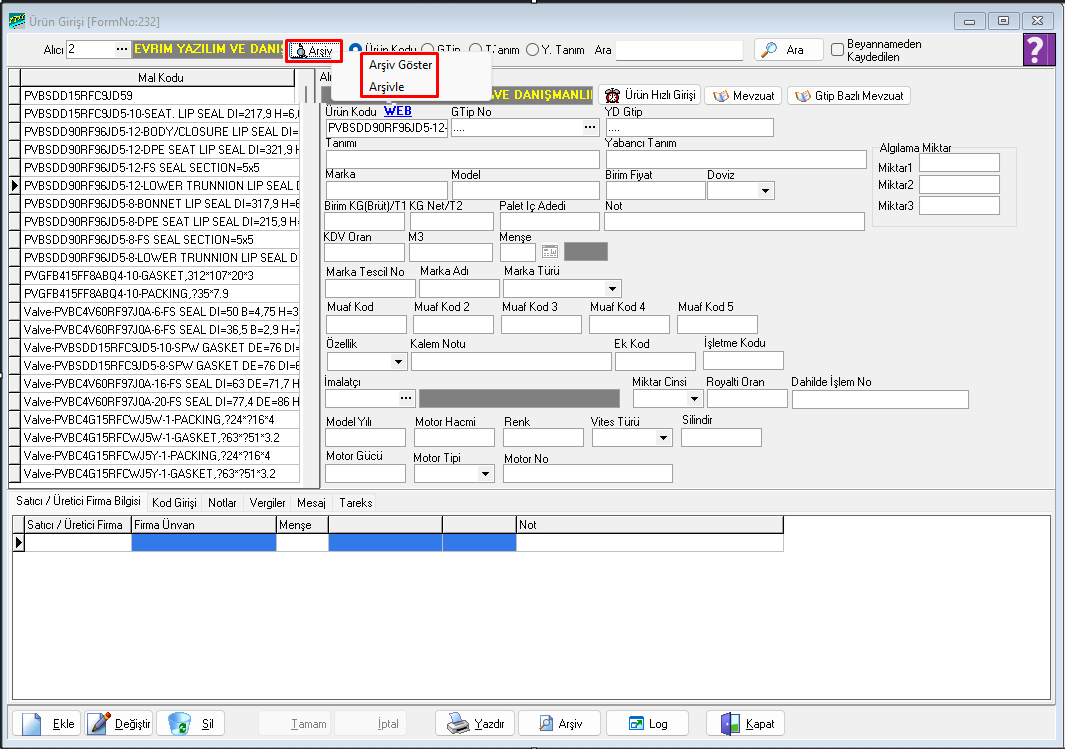Click the Motor No input field

click(x=588, y=473)
